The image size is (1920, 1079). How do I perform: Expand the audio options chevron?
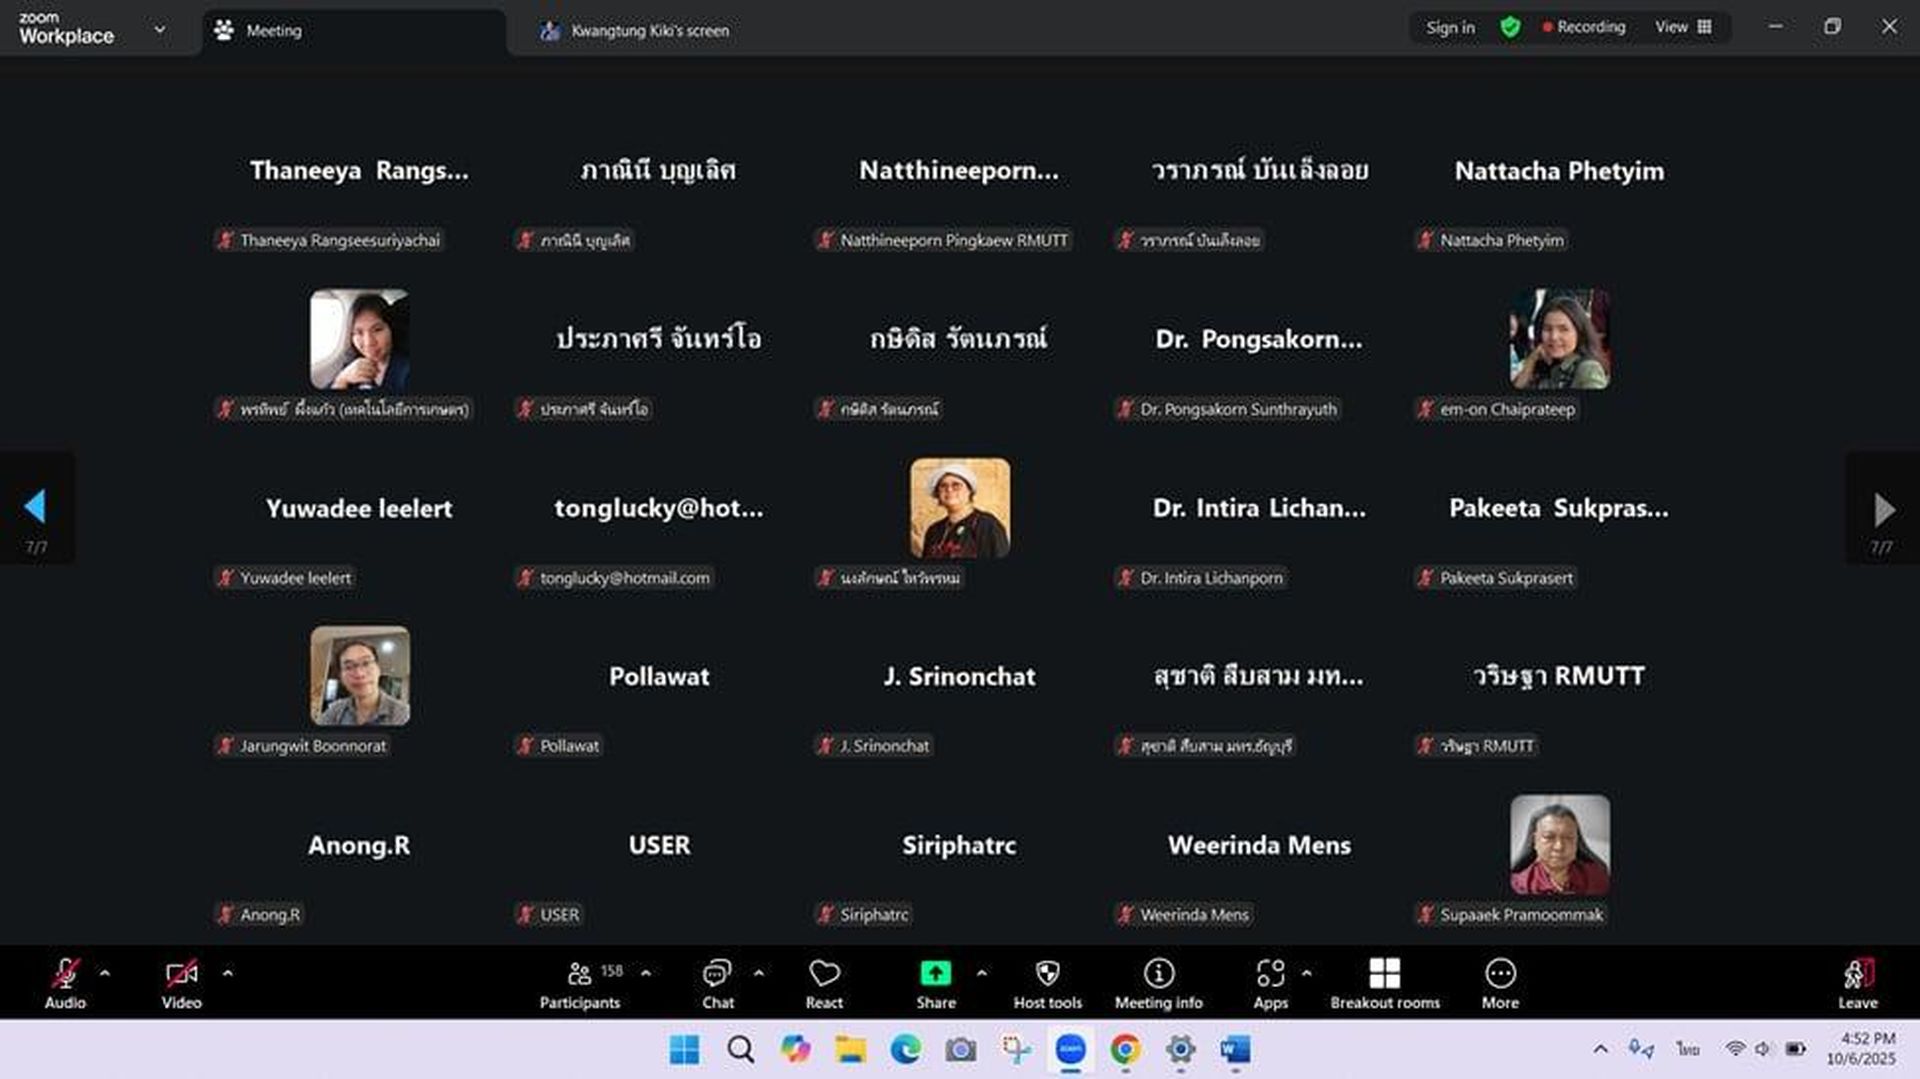coord(105,972)
